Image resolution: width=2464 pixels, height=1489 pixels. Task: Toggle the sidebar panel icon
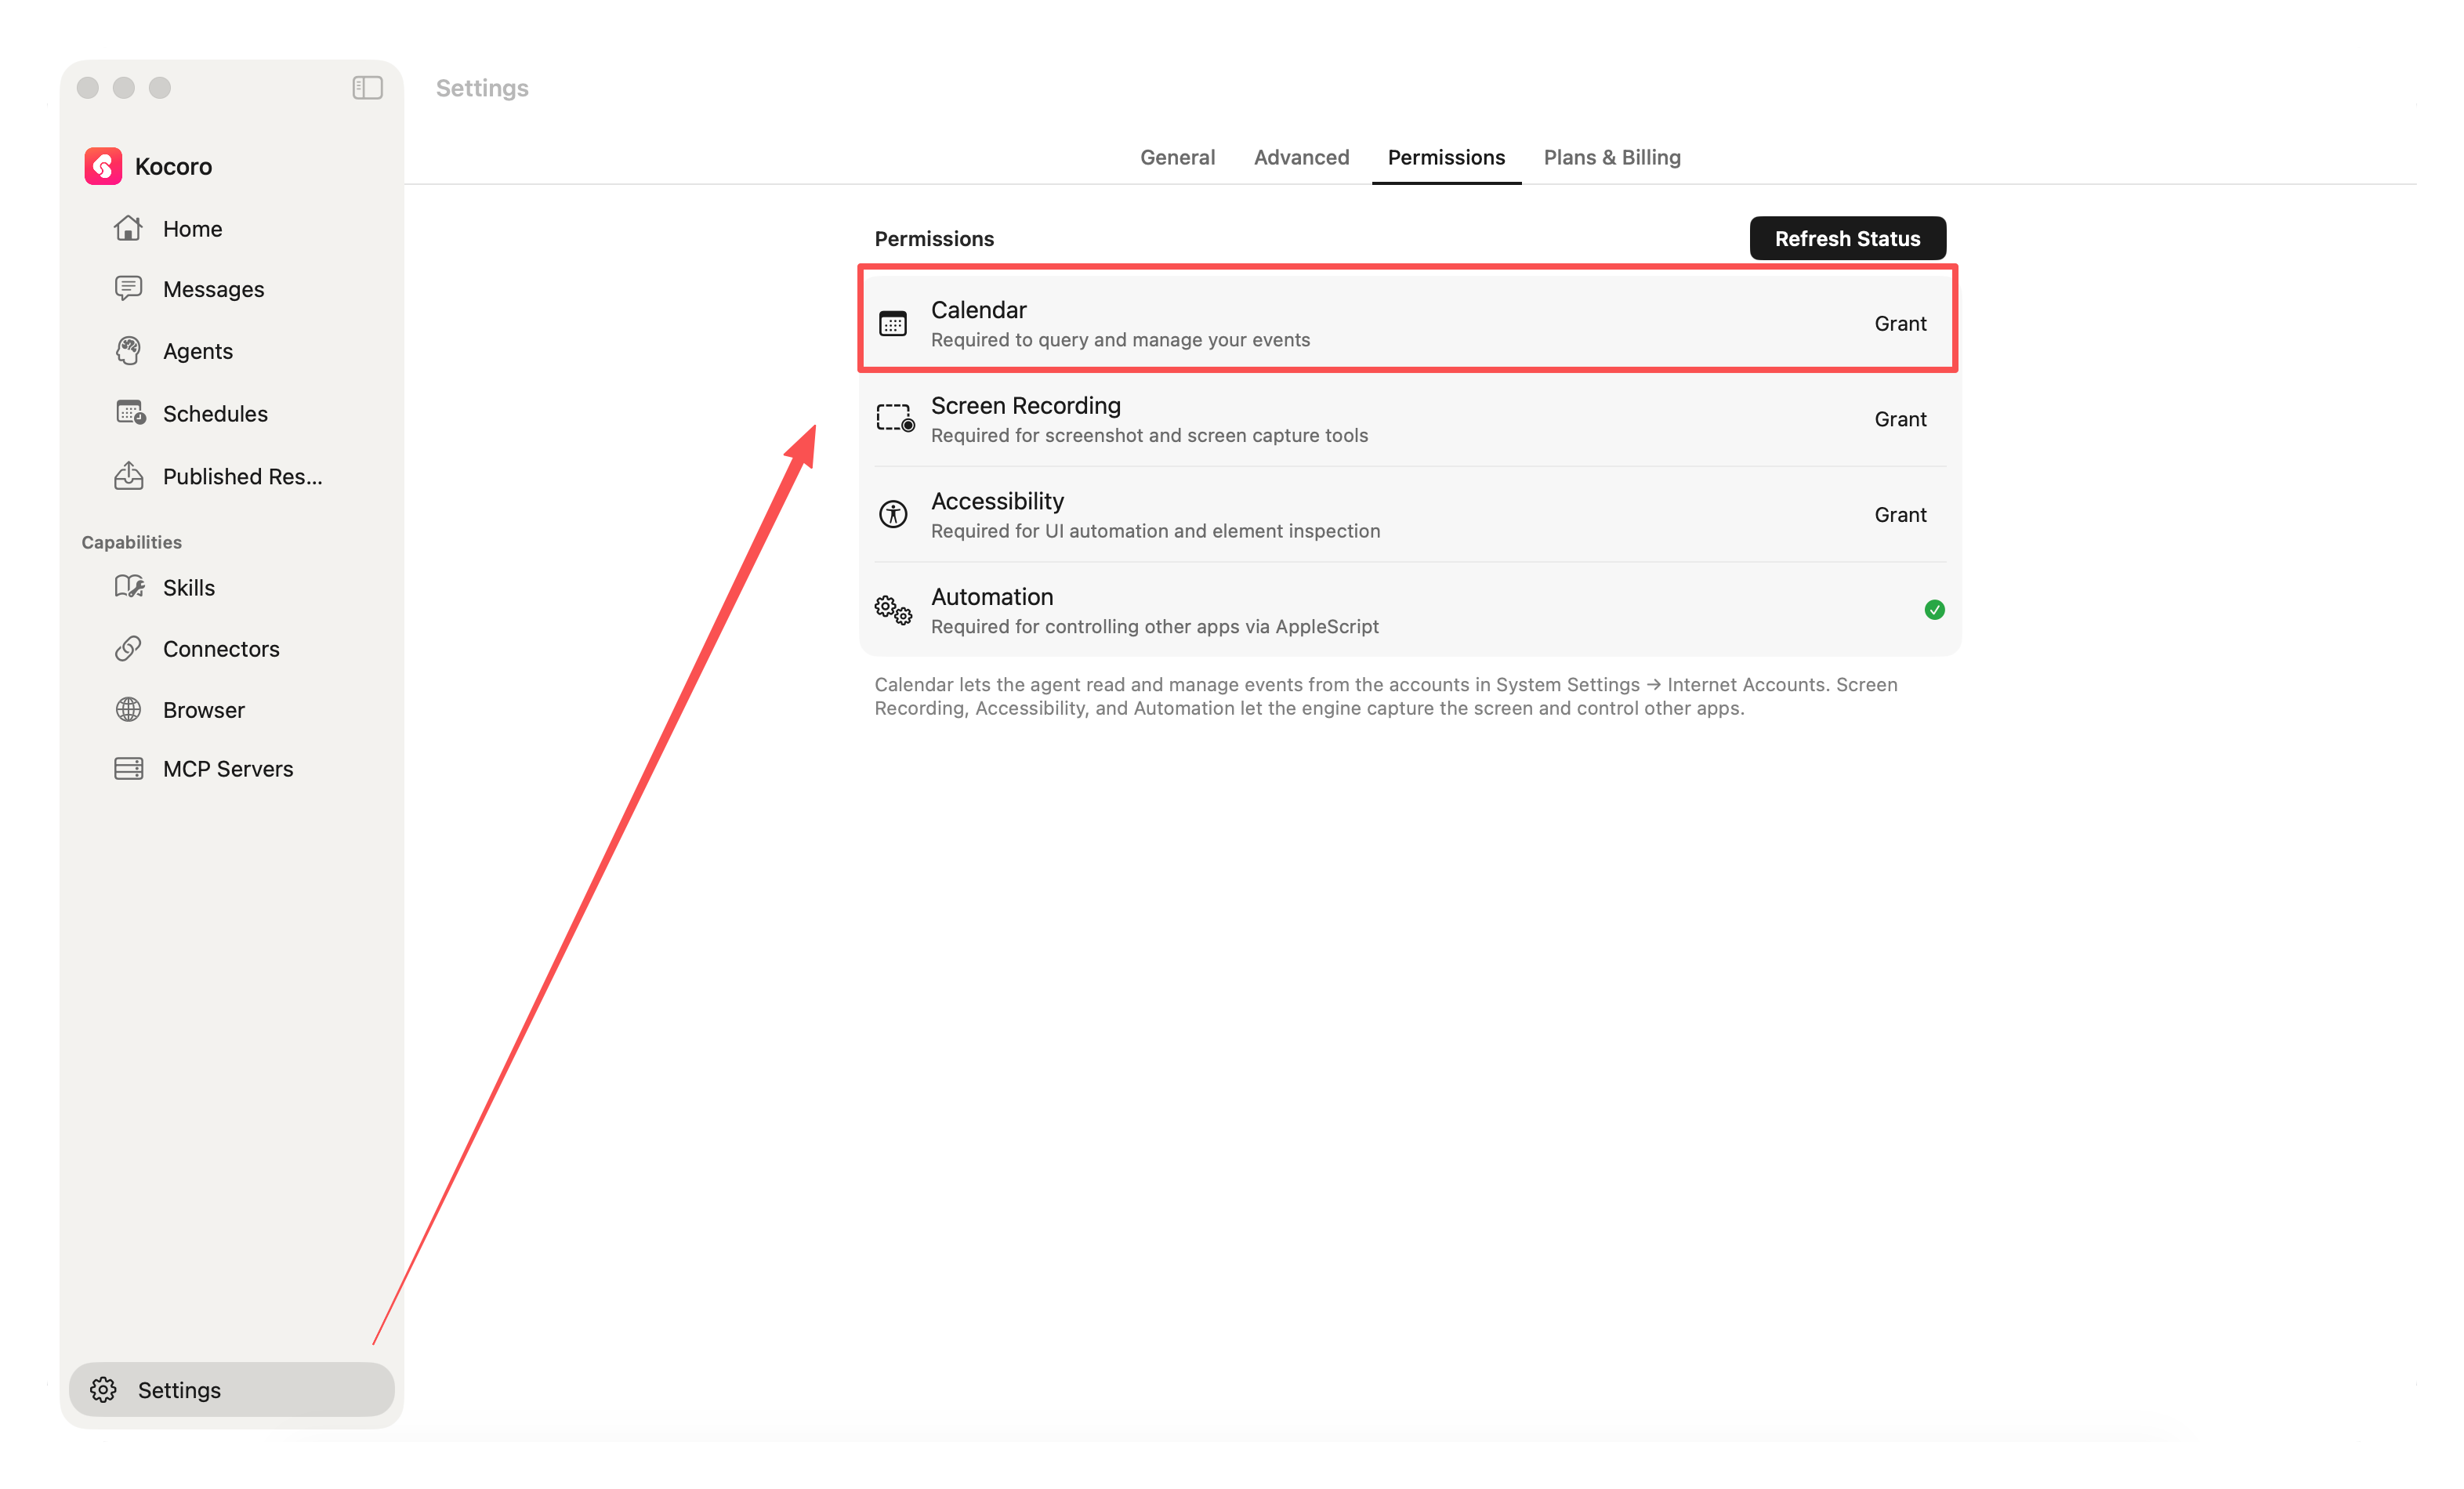(x=367, y=88)
